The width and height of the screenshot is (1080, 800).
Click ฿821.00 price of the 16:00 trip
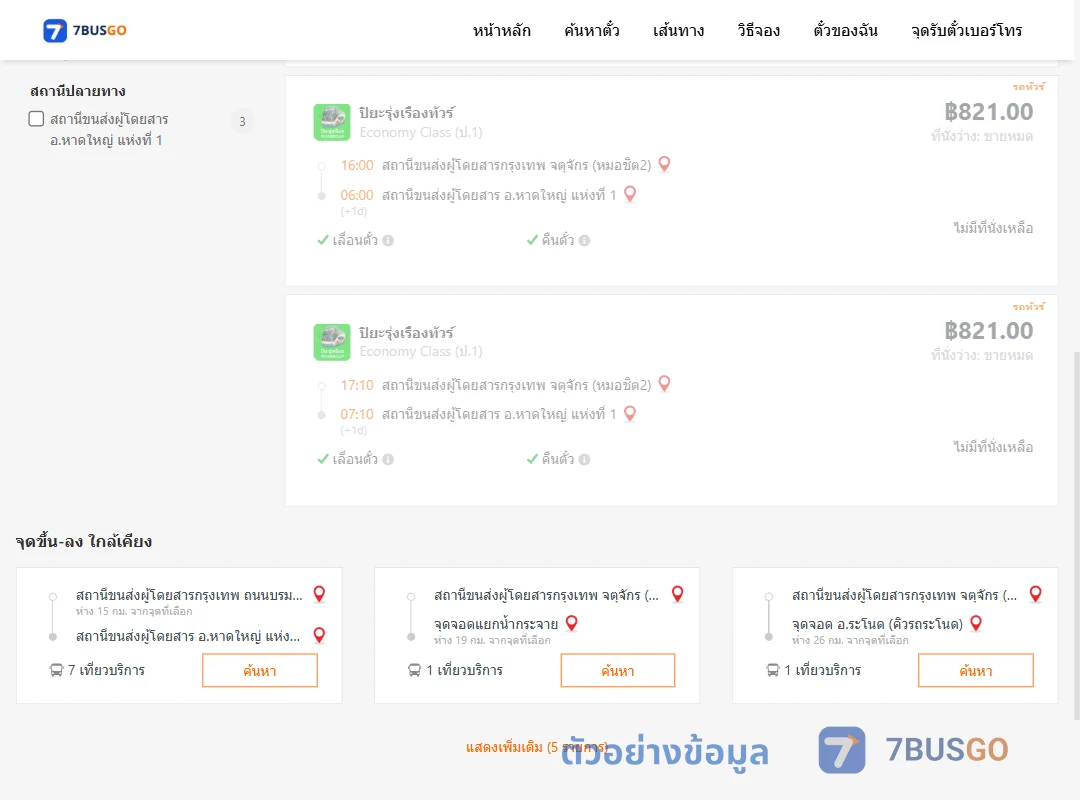pos(988,112)
